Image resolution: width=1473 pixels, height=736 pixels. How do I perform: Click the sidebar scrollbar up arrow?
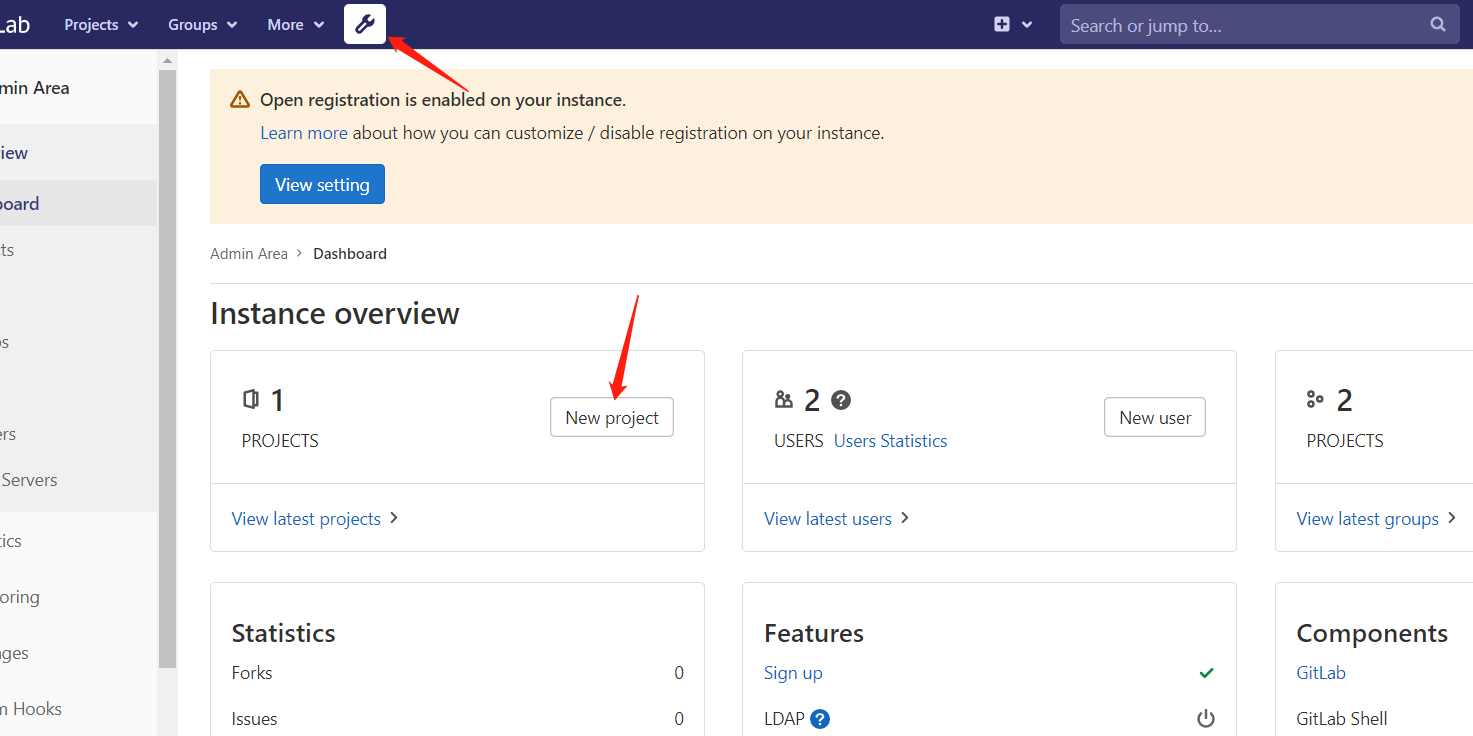[x=167, y=61]
